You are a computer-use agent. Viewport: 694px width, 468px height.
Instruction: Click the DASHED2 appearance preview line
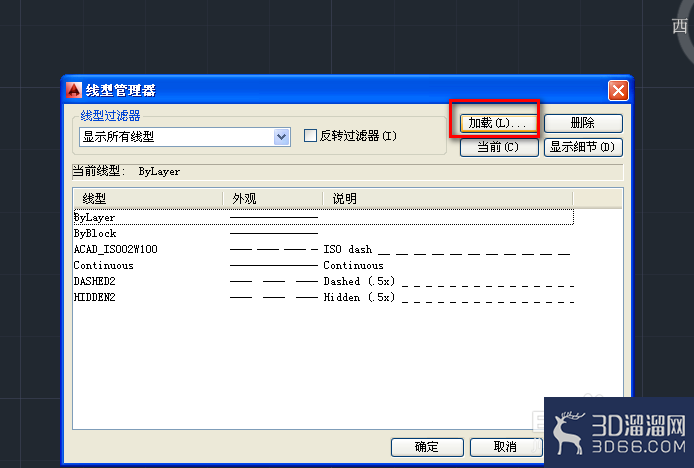coord(274,281)
